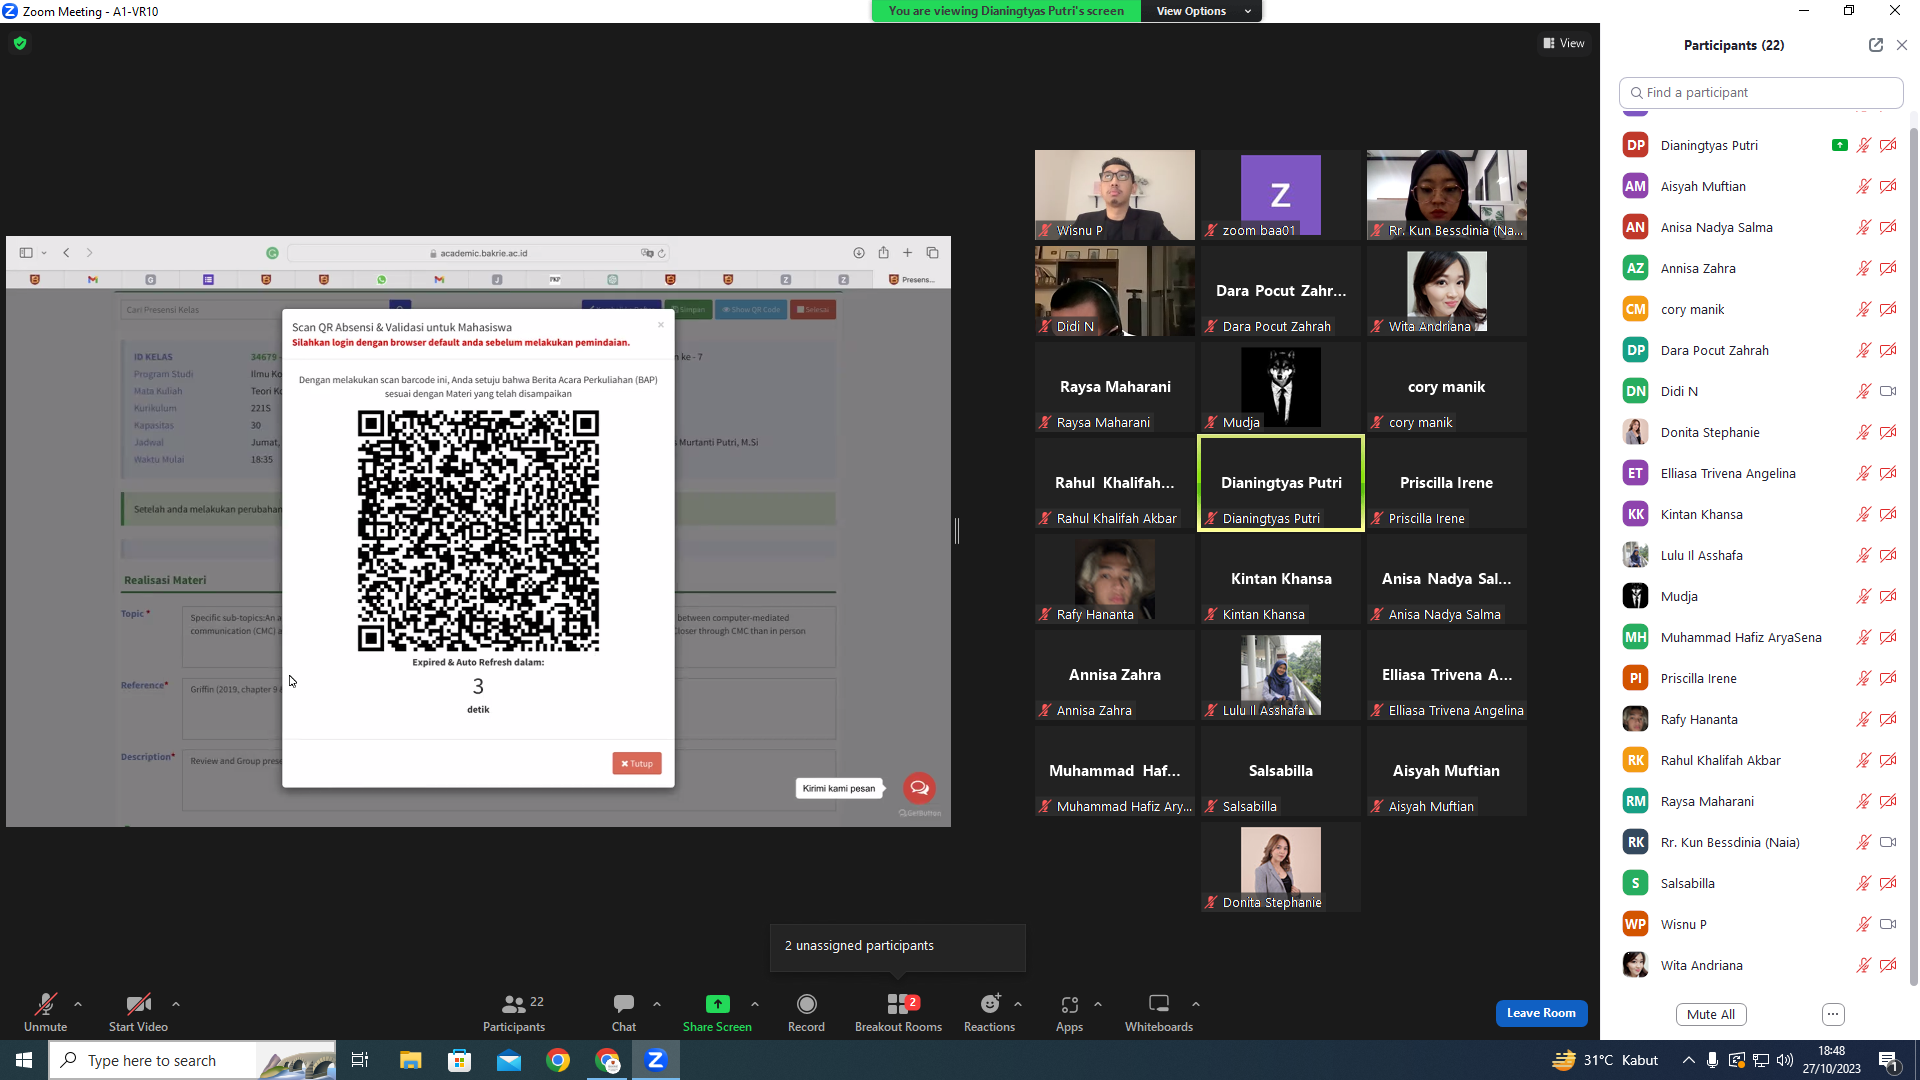Image resolution: width=1920 pixels, height=1080 pixels.
Task: Expand audio options arrow next to Unmute
Action: point(78,1004)
